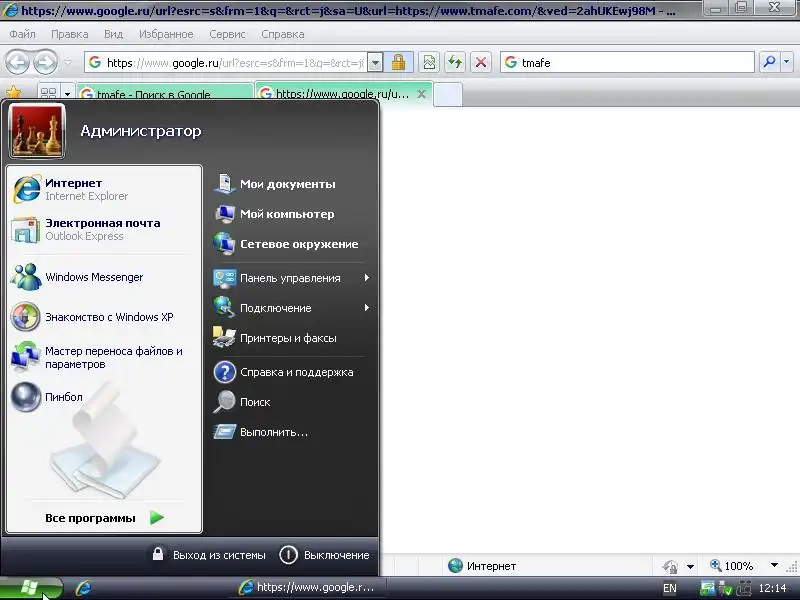Screen dimensions: 800x600
Task: Click the browser Forward arrow button
Action: pos(46,63)
